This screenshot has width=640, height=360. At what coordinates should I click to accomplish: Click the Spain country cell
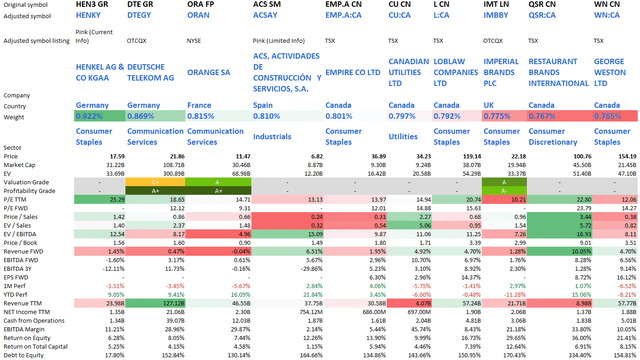(x=262, y=105)
